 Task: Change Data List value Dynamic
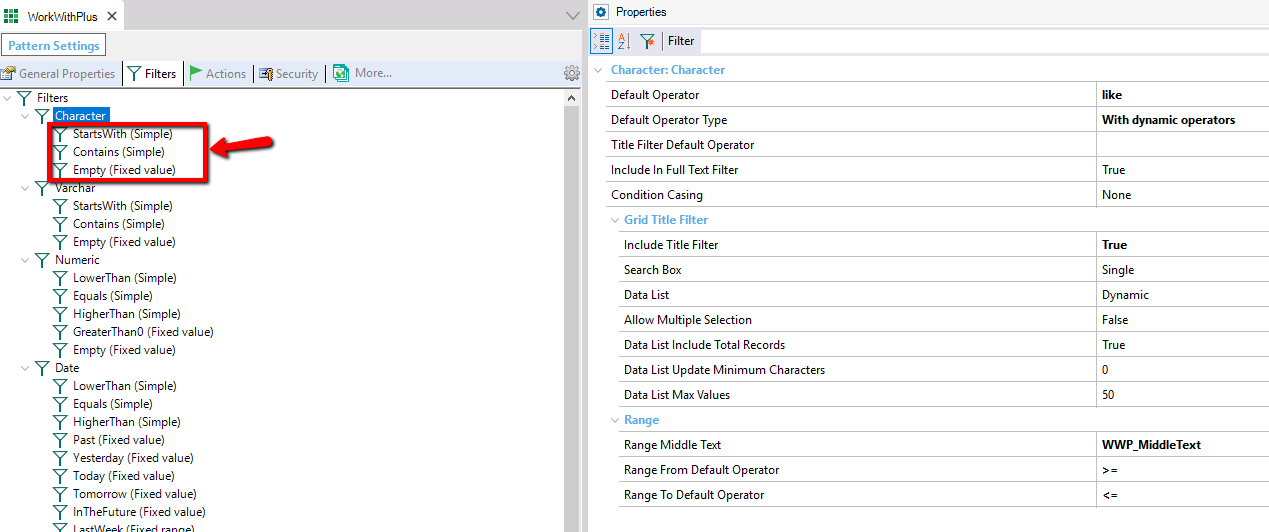tap(1182, 295)
